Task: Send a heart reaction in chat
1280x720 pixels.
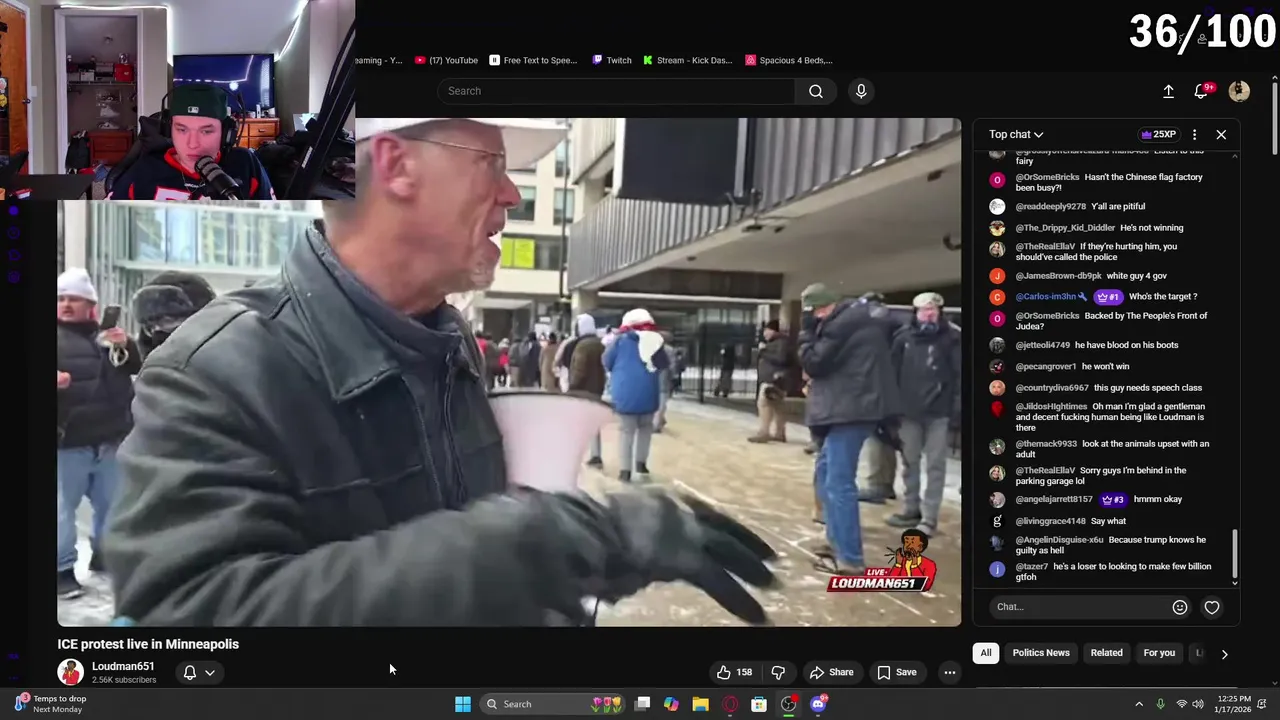Action: pyautogui.click(x=1212, y=607)
